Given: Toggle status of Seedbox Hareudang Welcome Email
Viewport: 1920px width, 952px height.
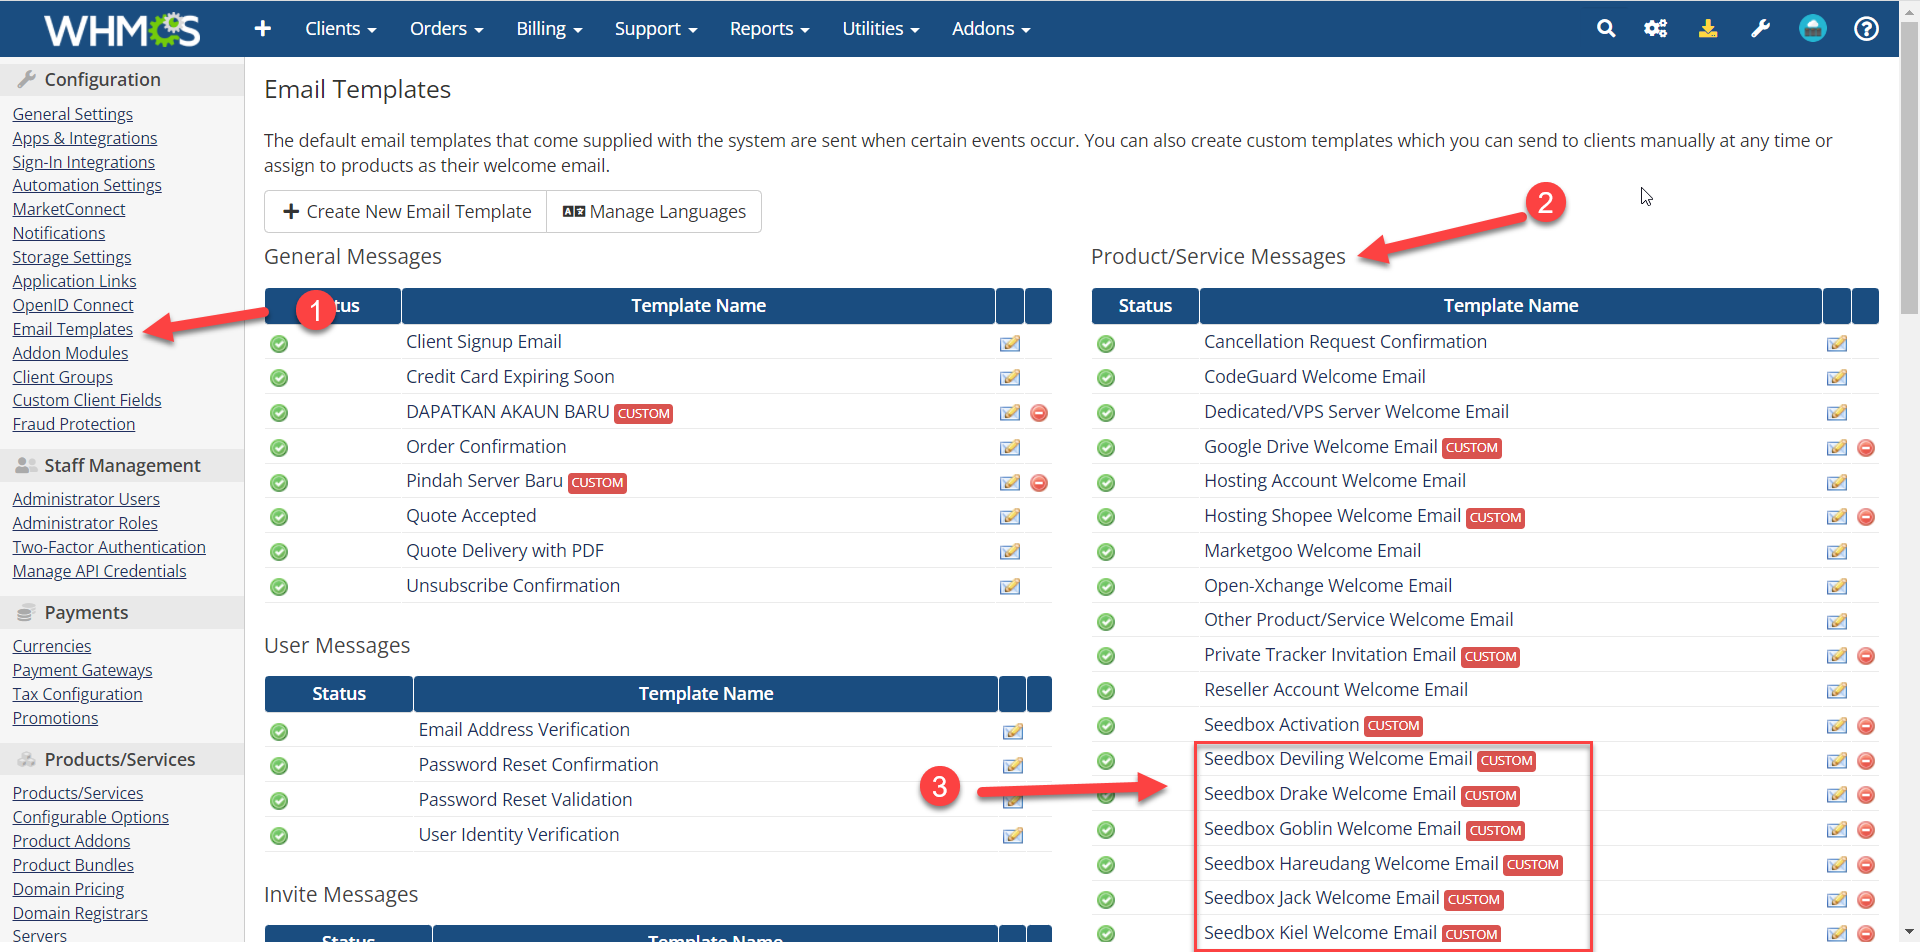Looking at the screenshot, I should coord(1106,865).
